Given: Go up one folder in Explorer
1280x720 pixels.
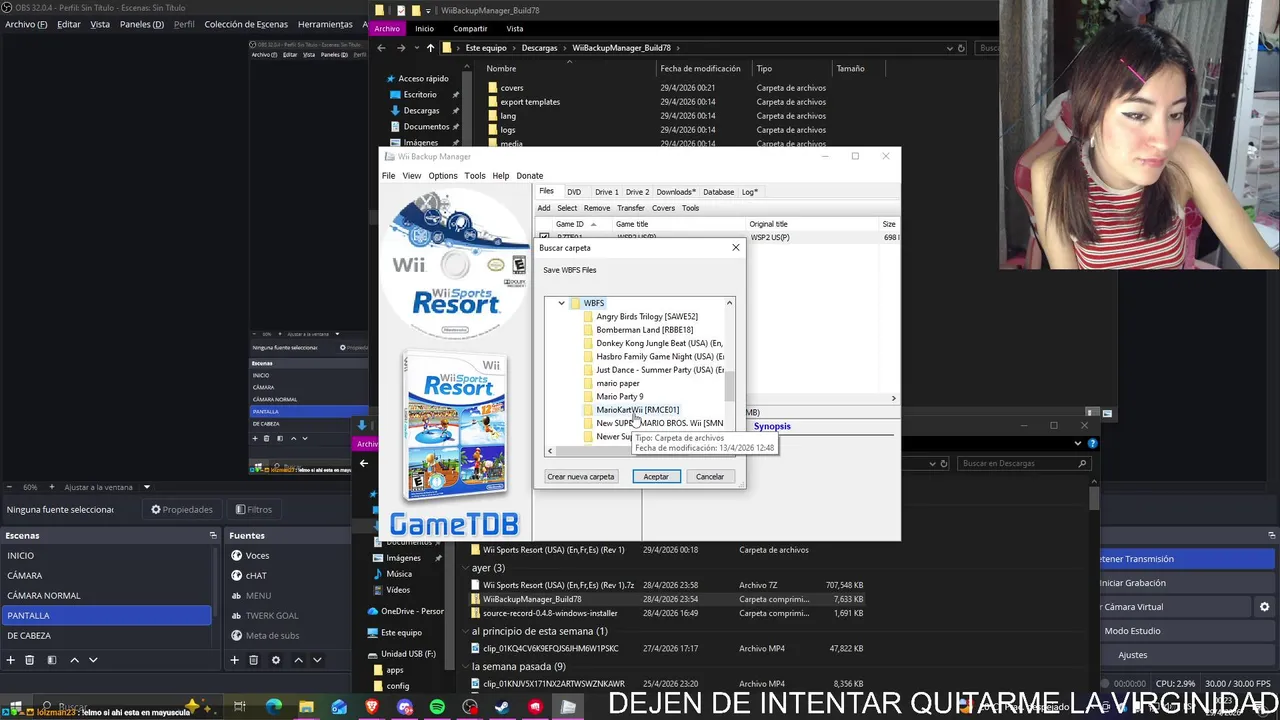Looking at the screenshot, I should tap(430, 48).
